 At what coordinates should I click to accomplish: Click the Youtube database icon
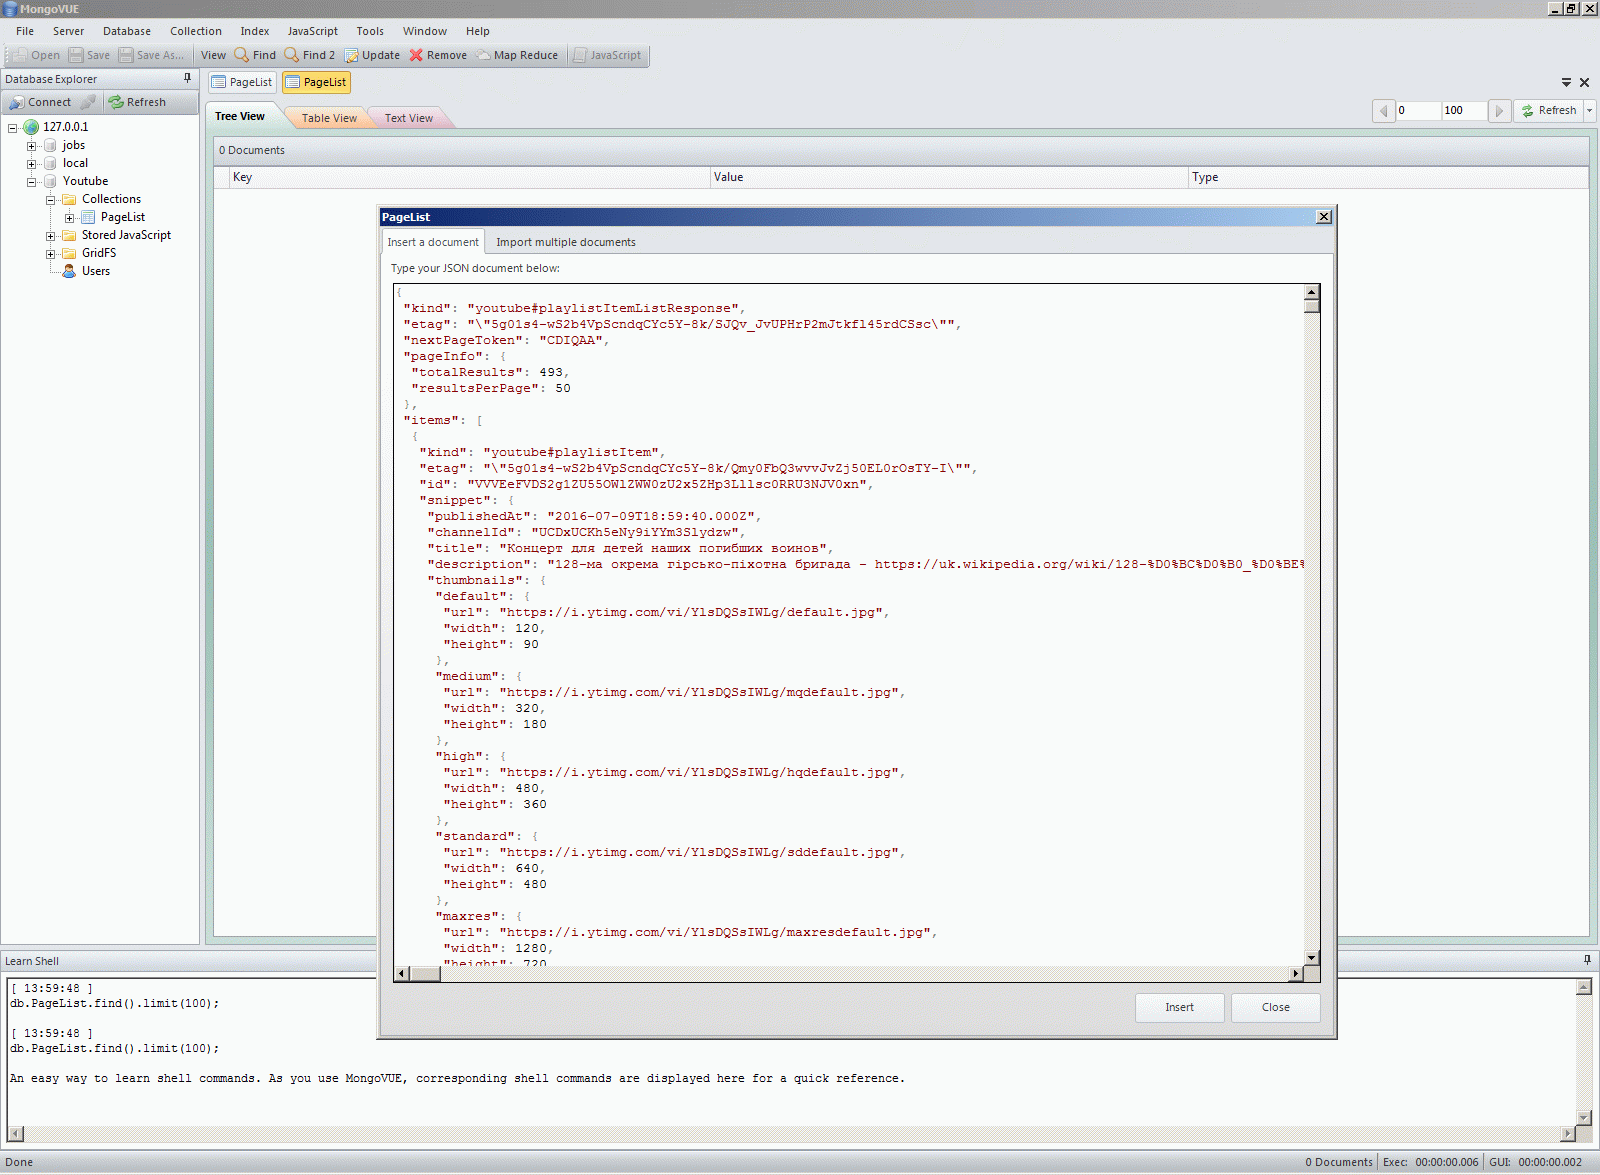[x=50, y=181]
